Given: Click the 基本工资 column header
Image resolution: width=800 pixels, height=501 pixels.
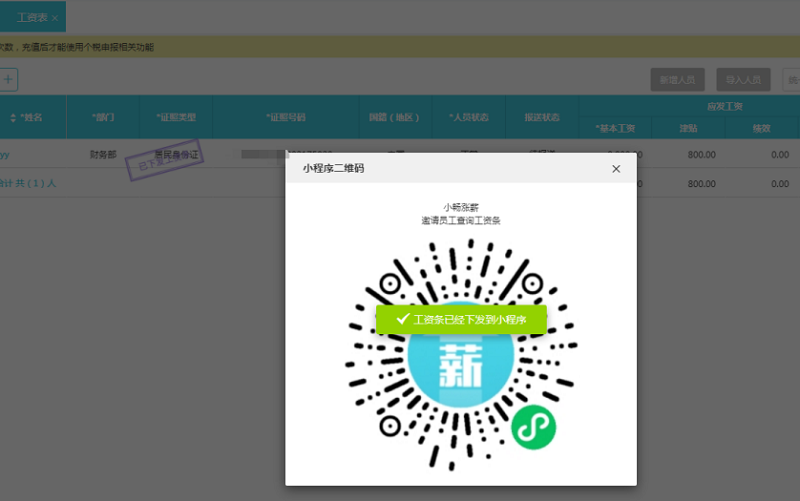Looking at the screenshot, I should click(x=615, y=129).
